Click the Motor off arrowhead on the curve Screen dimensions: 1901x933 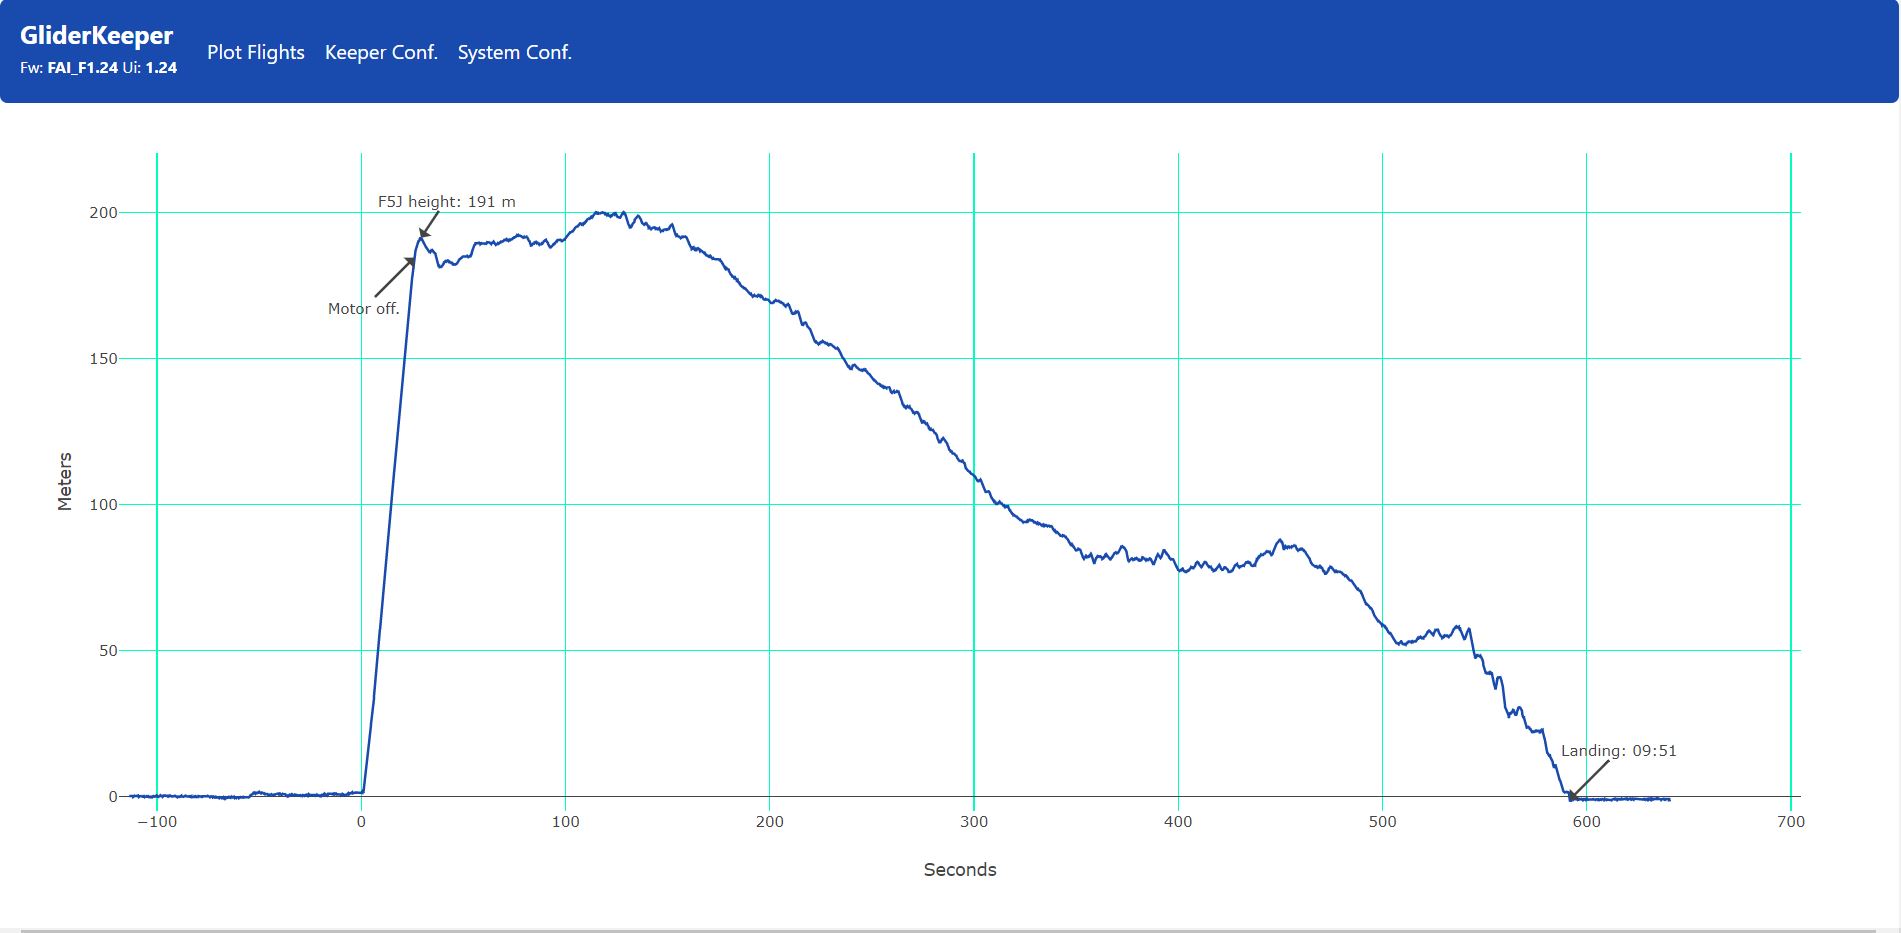[410, 261]
